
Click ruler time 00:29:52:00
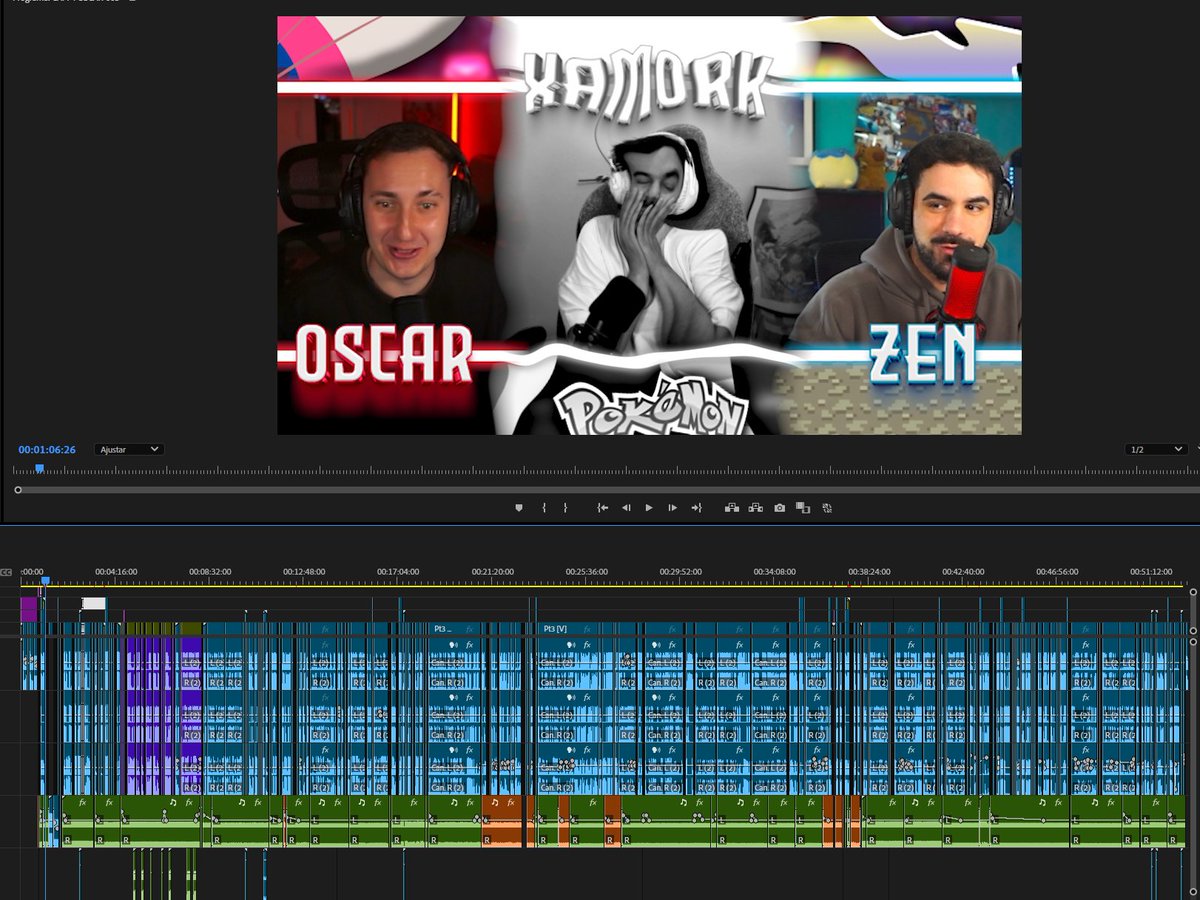[681, 572]
